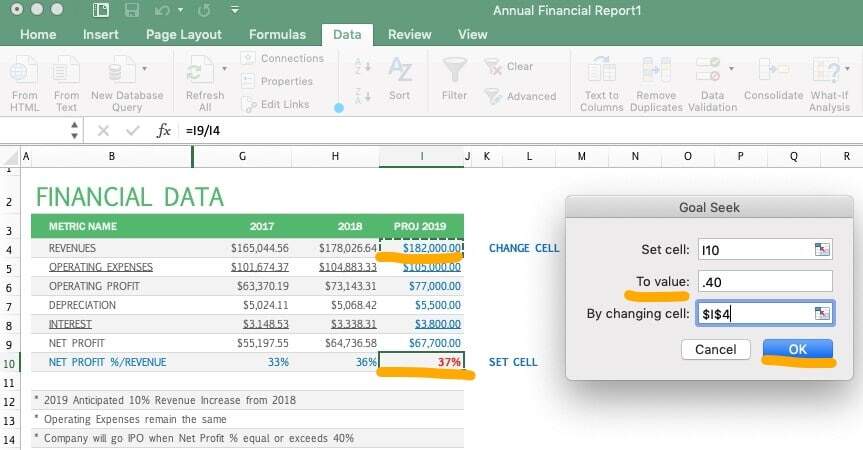Viewport: 863px width, 450px height.
Task: Expand the Refresh All dropdown arrow
Action: click(x=225, y=69)
